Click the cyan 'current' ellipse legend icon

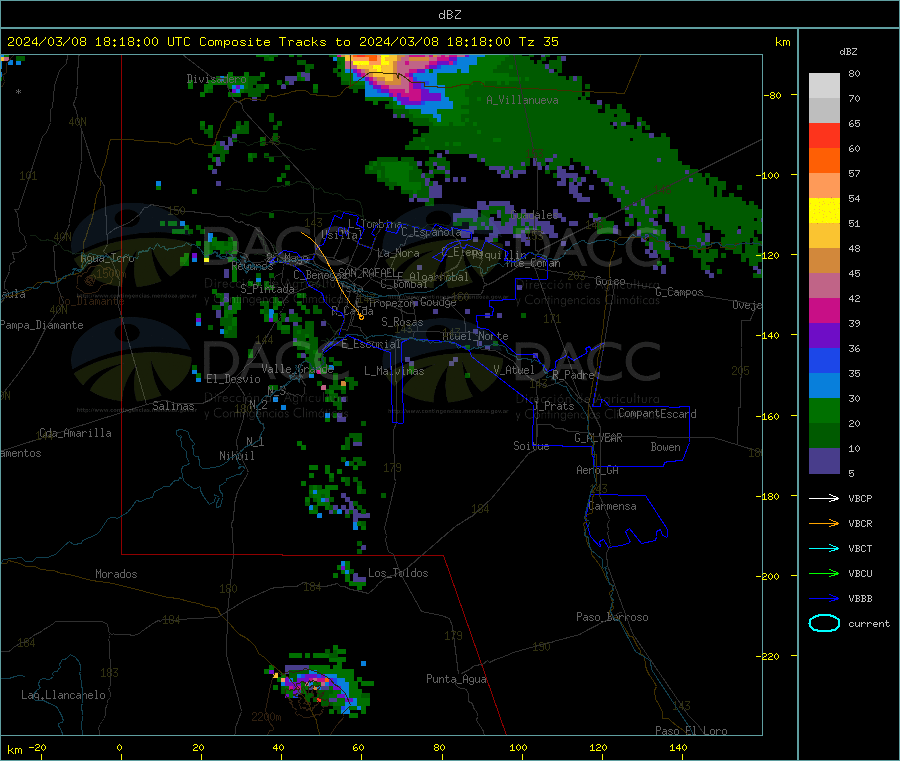pos(824,623)
